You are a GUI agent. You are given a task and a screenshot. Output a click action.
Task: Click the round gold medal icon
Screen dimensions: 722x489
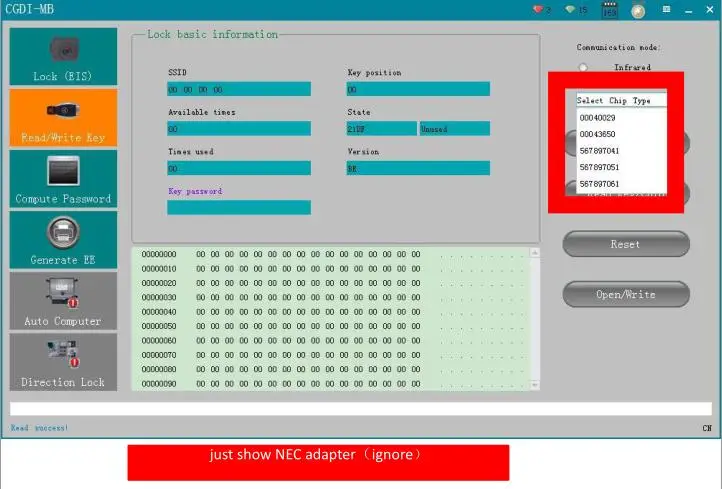[638, 11]
